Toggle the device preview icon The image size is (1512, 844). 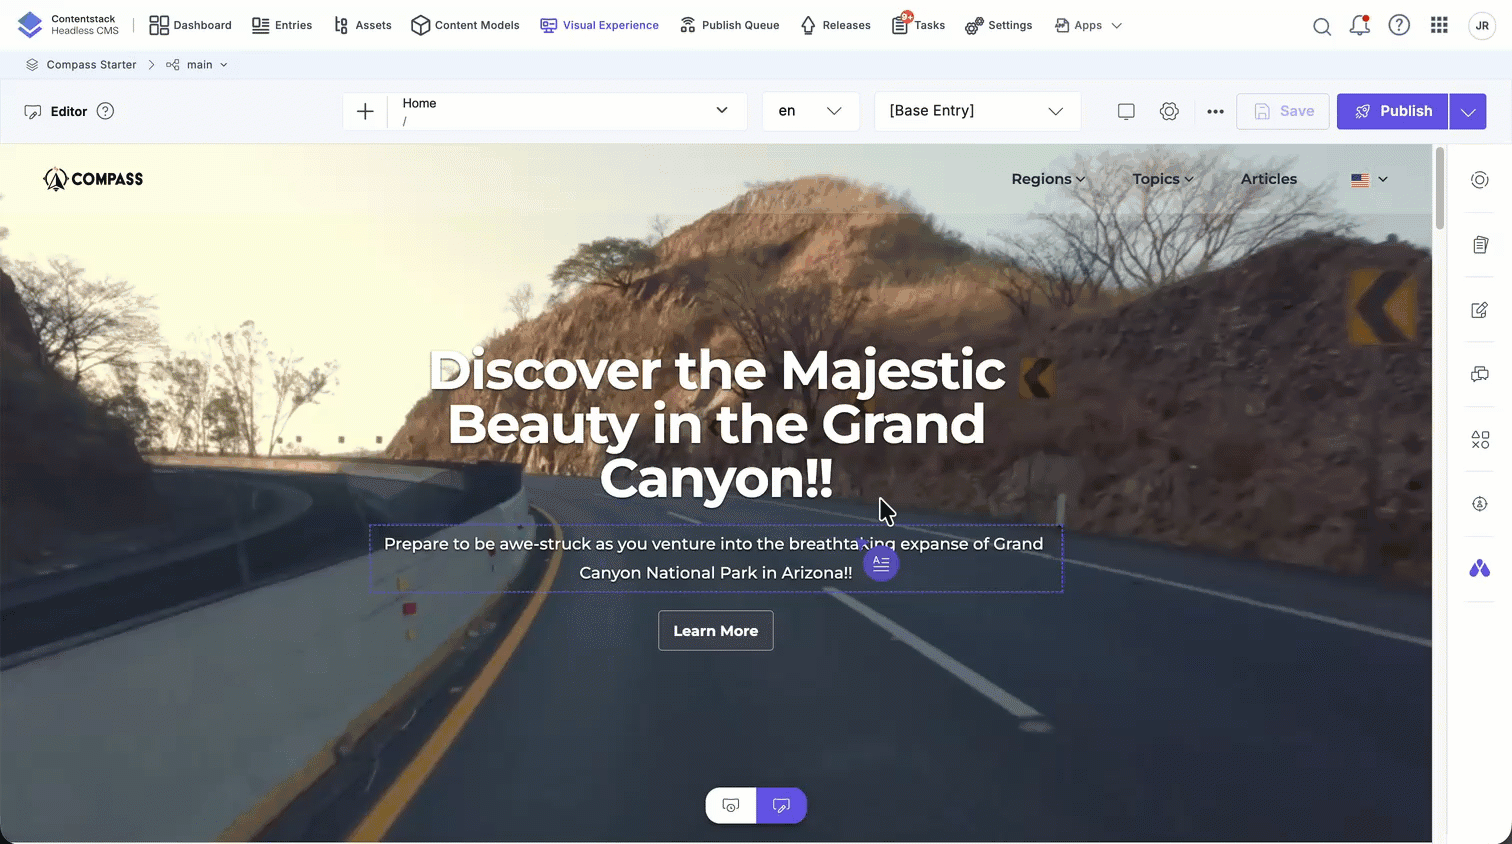[x=1126, y=112]
